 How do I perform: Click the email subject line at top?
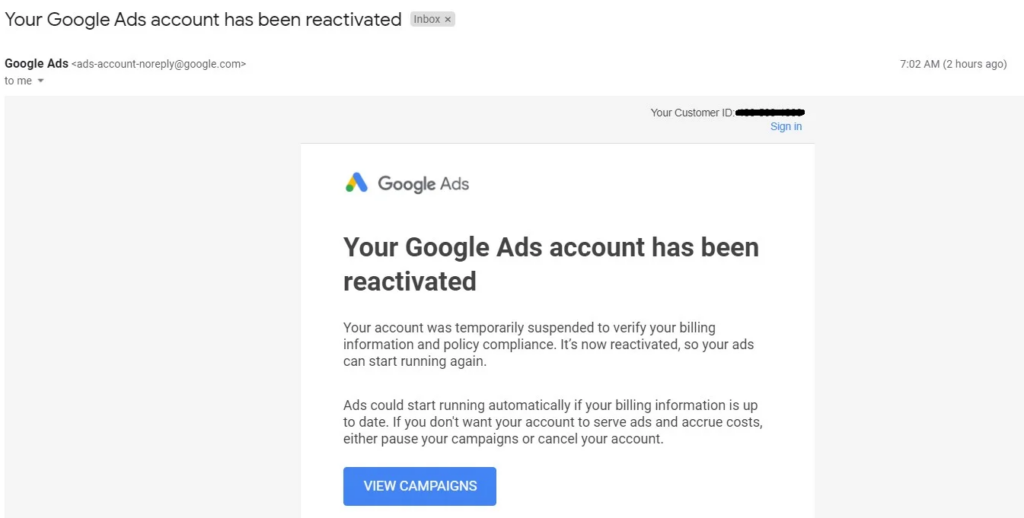click(x=203, y=20)
